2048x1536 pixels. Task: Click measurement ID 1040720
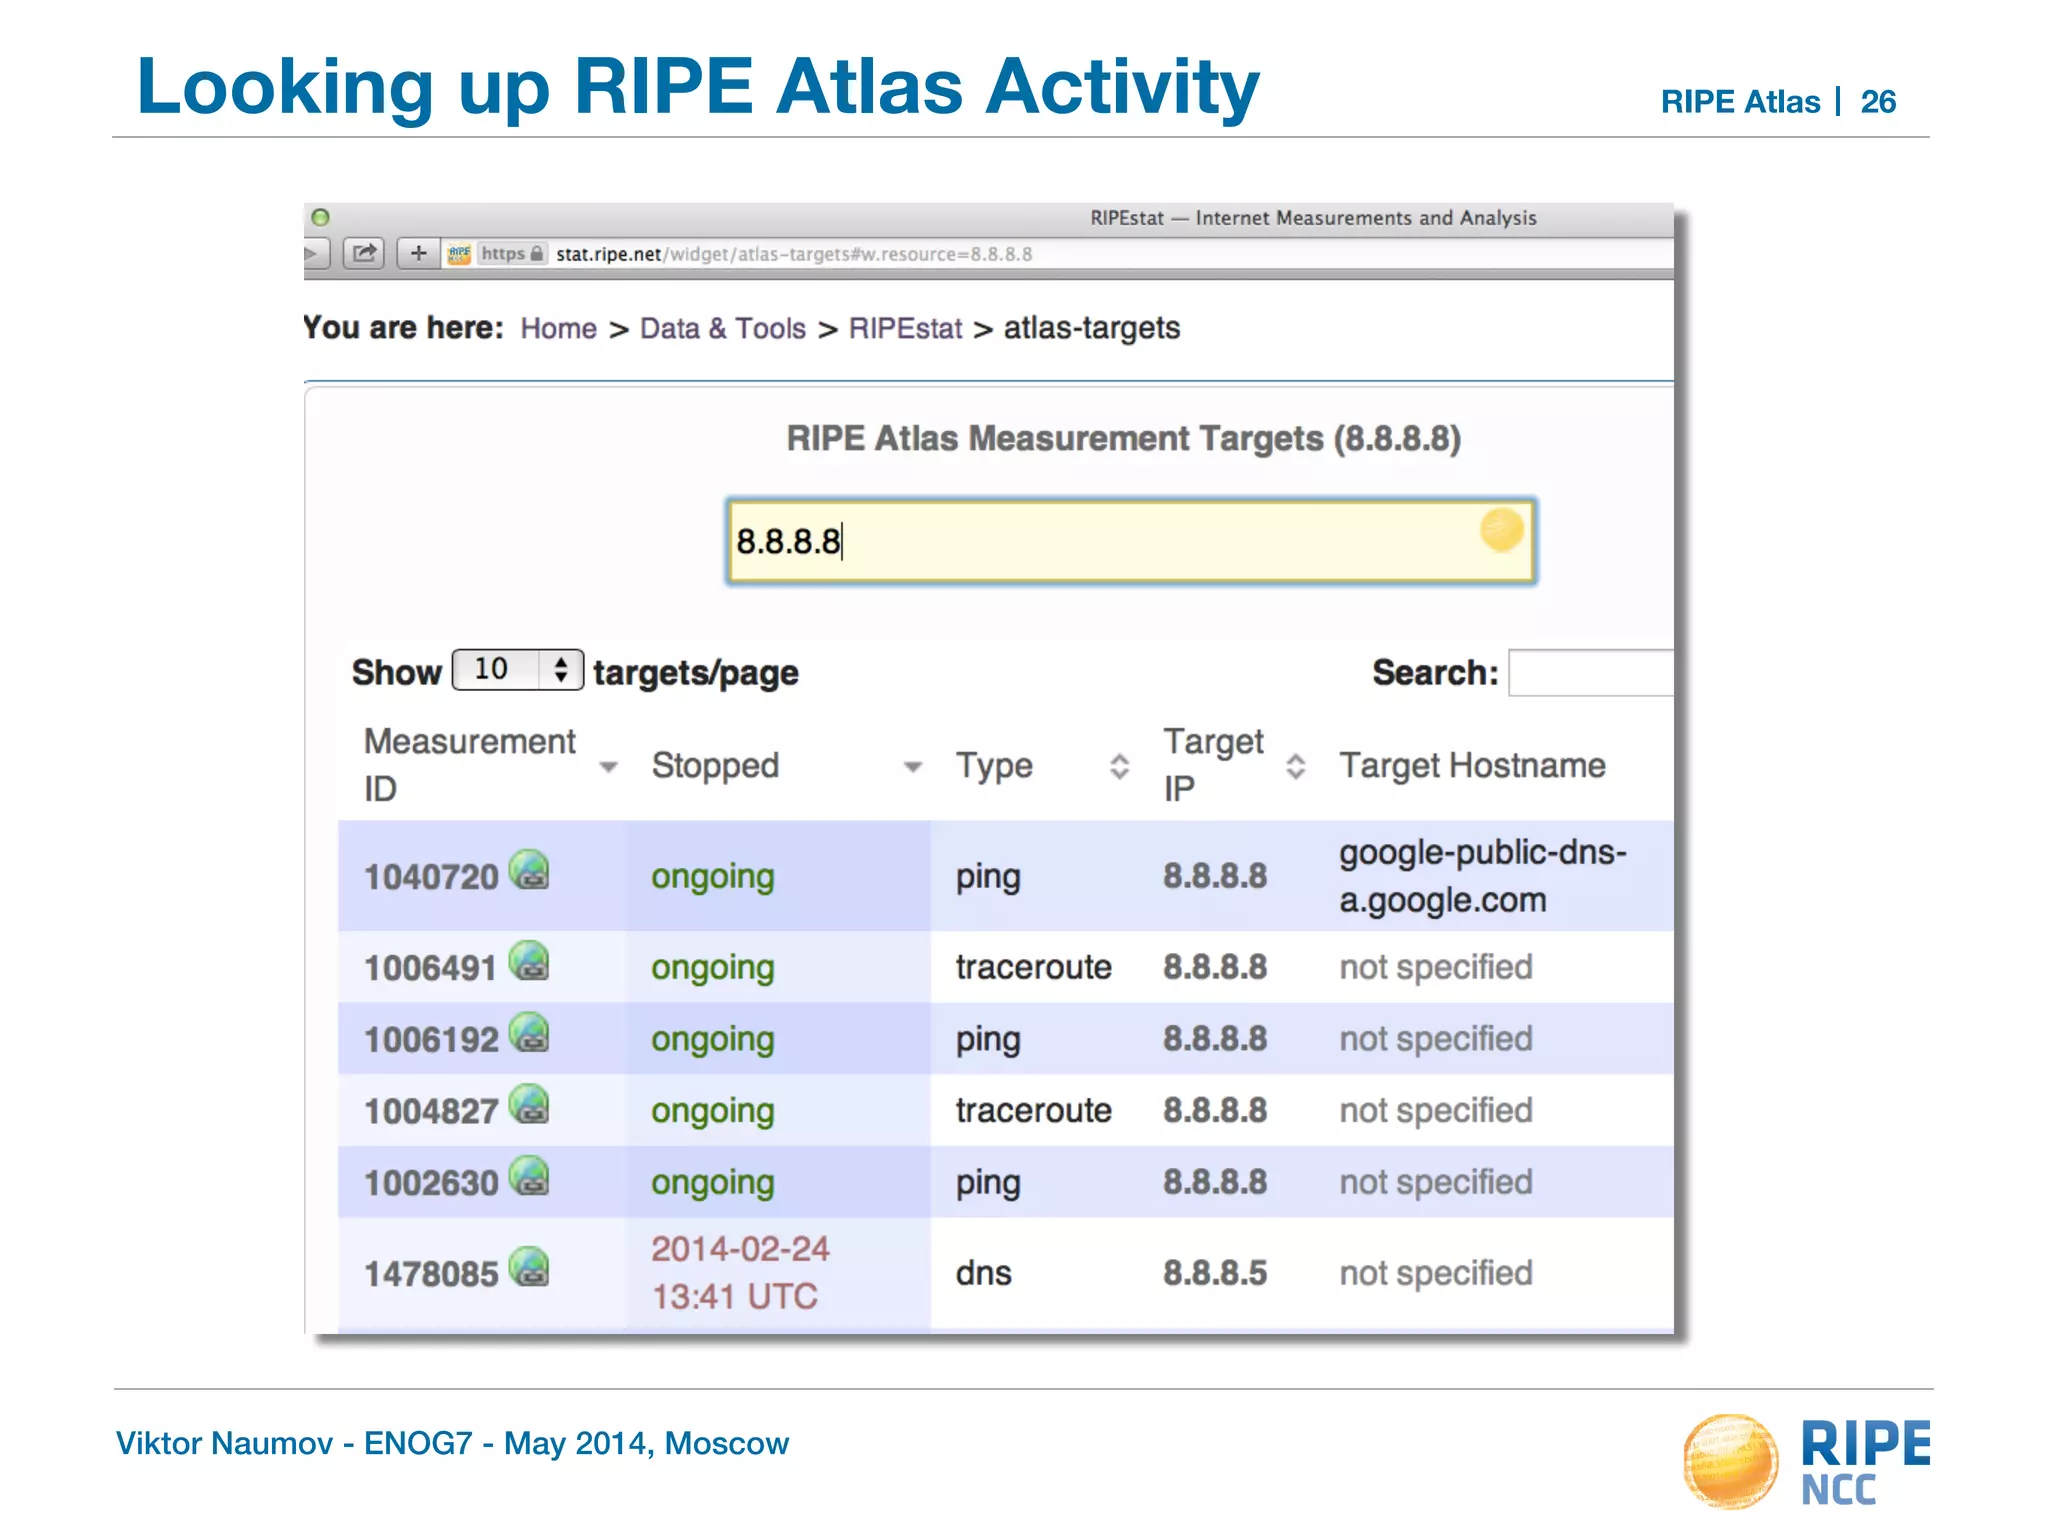(x=431, y=878)
